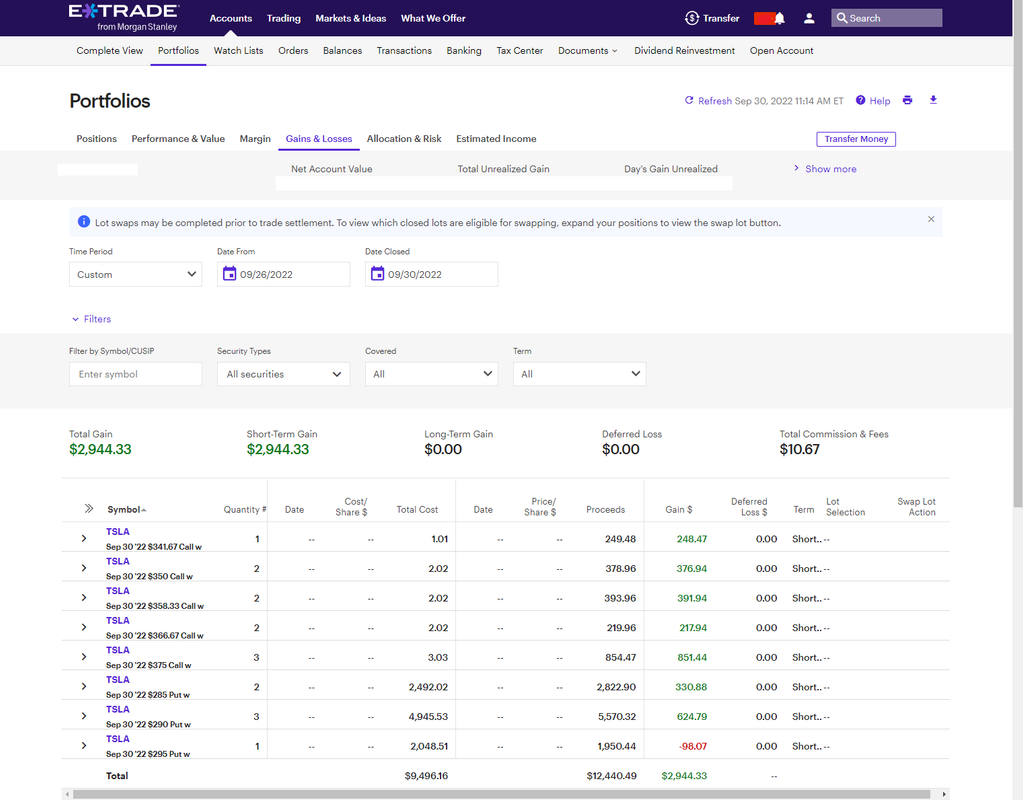Image resolution: width=1023 pixels, height=800 pixels.
Task: Click the Enter symbol filter field
Action: [x=136, y=374]
